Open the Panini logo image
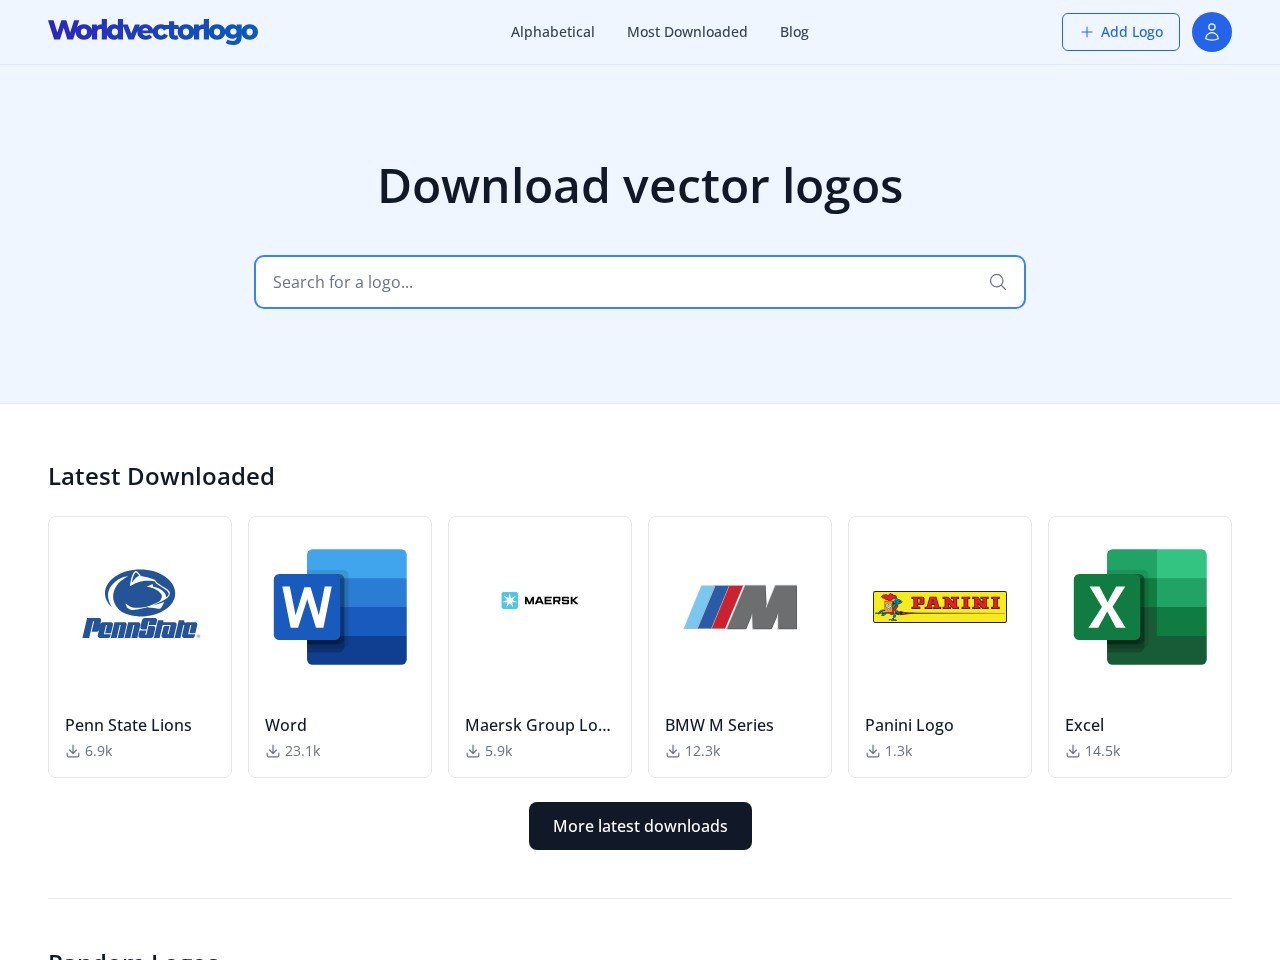Image resolution: width=1280 pixels, height=960 pixels. coord(940,606)
